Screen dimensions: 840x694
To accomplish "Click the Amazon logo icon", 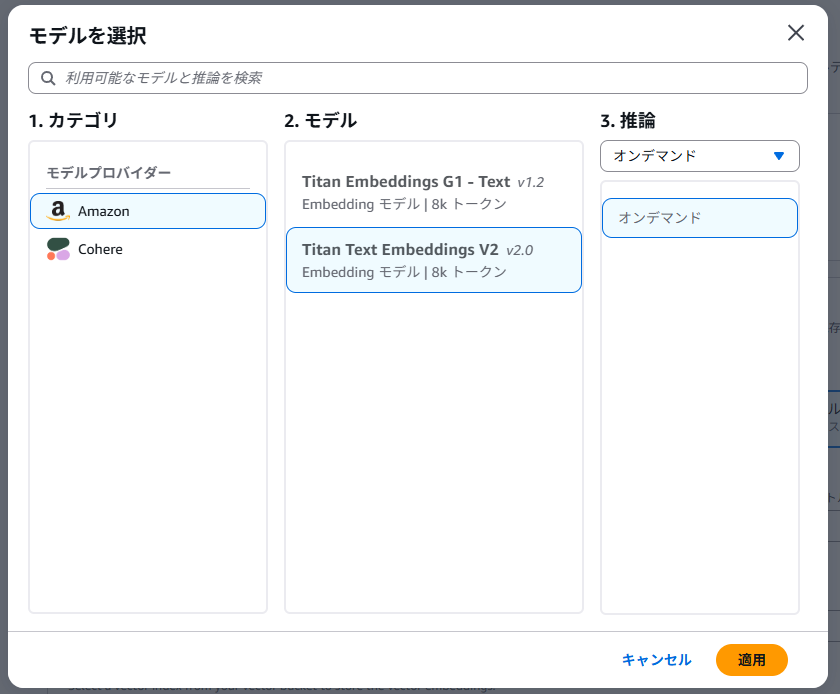I will [58, 211].
